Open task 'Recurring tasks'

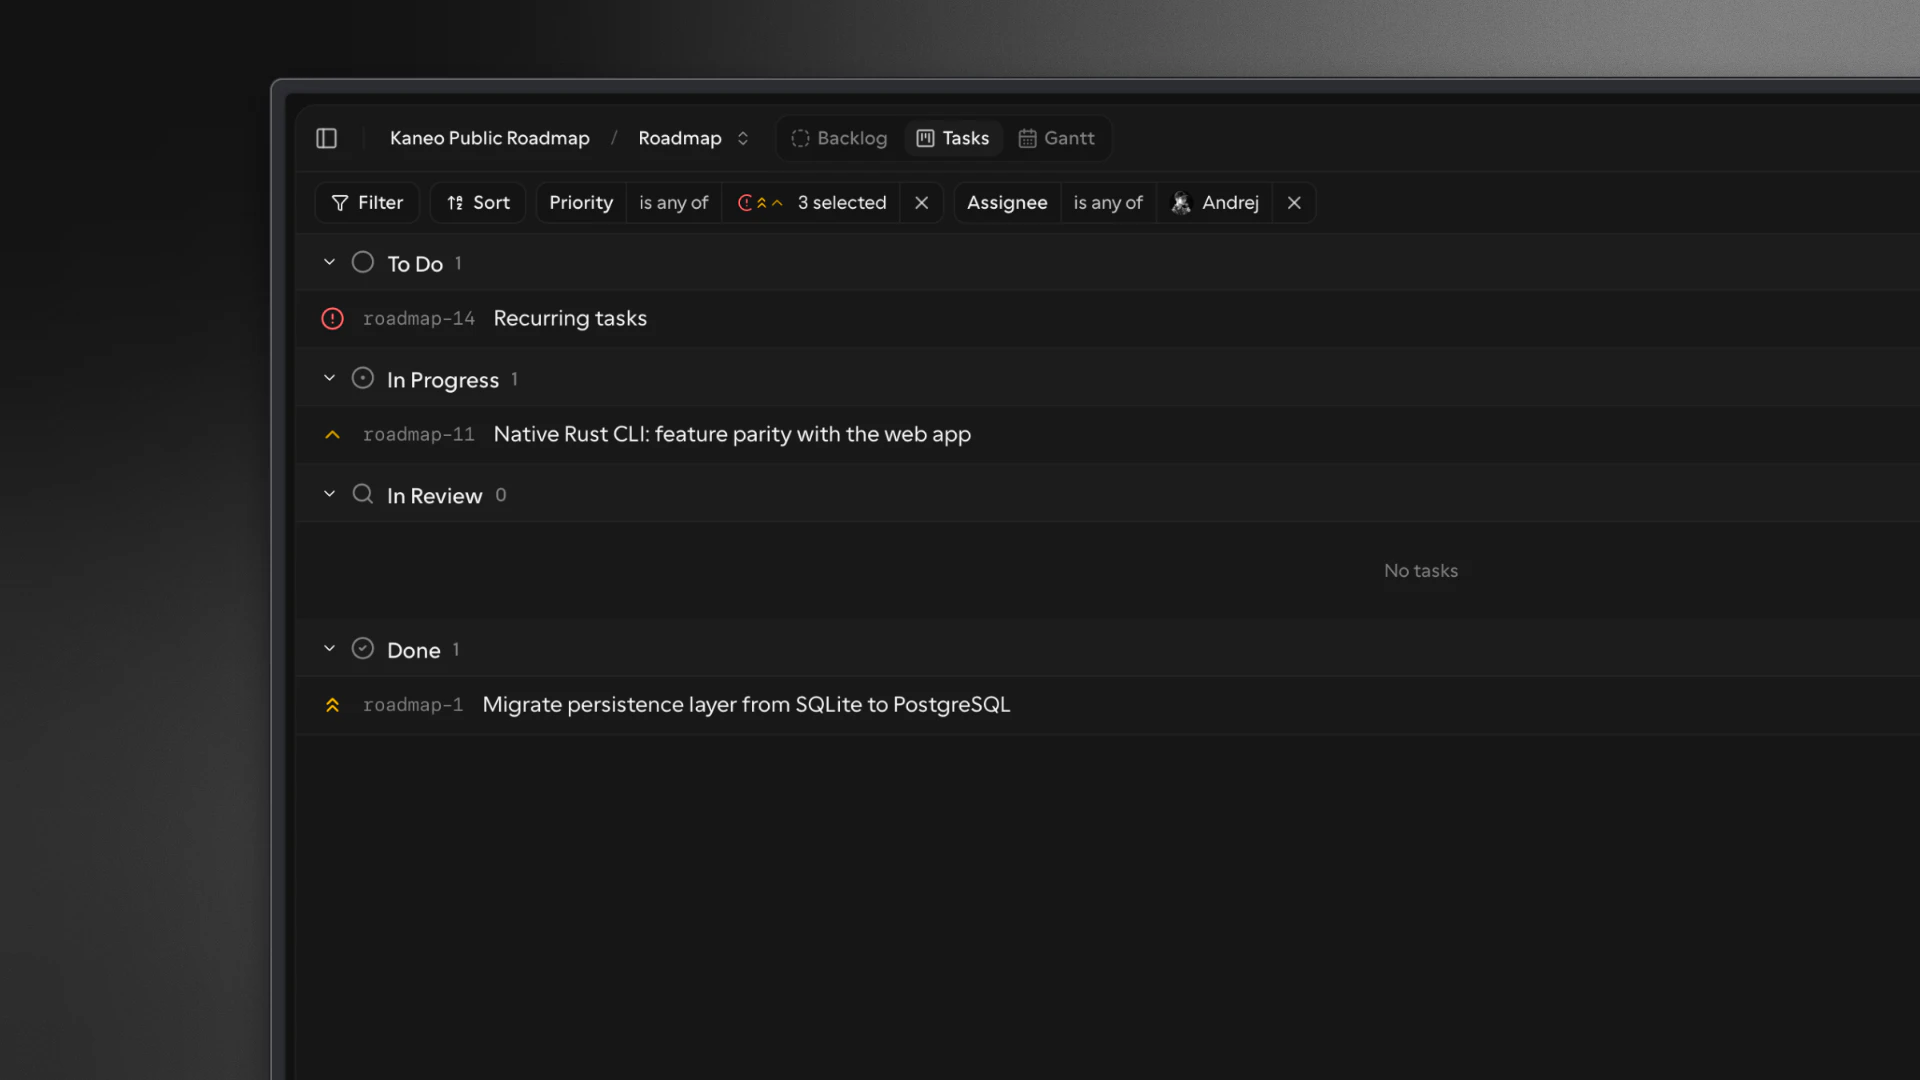570,319
